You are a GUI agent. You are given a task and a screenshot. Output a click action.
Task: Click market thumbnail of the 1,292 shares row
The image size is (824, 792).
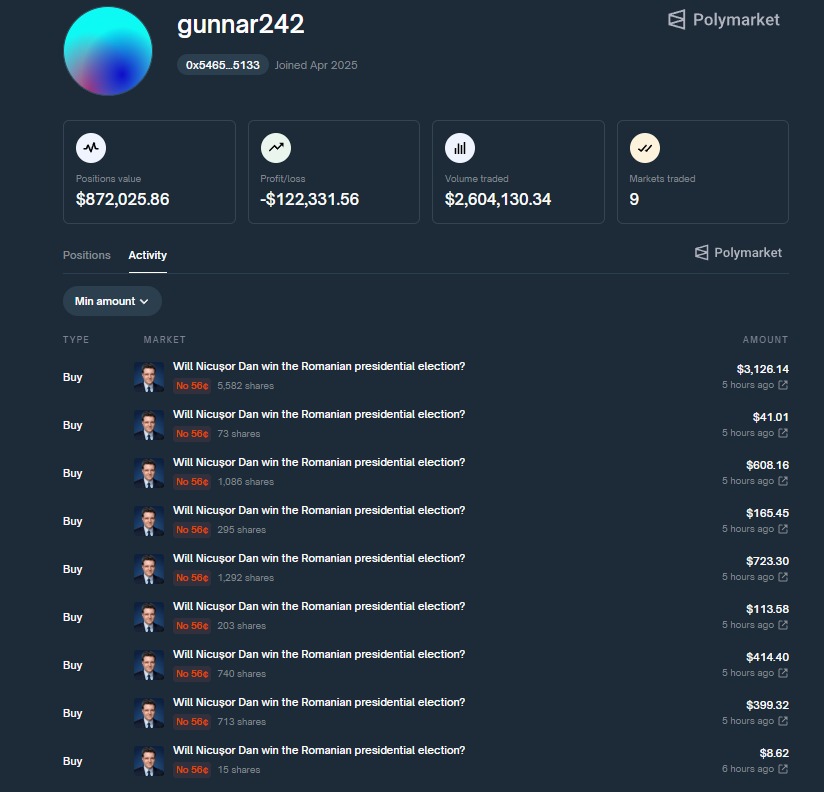click(149, 569)
